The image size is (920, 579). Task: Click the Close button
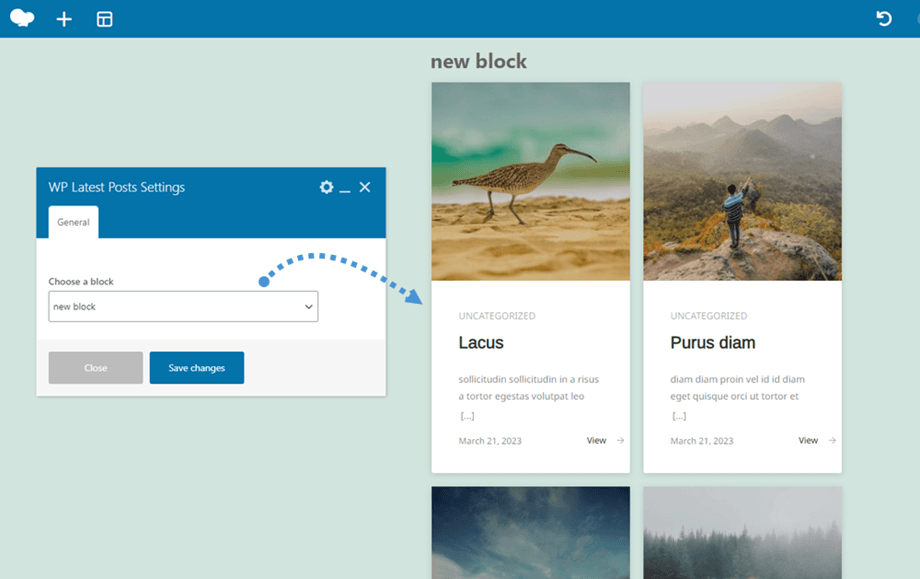96,368
